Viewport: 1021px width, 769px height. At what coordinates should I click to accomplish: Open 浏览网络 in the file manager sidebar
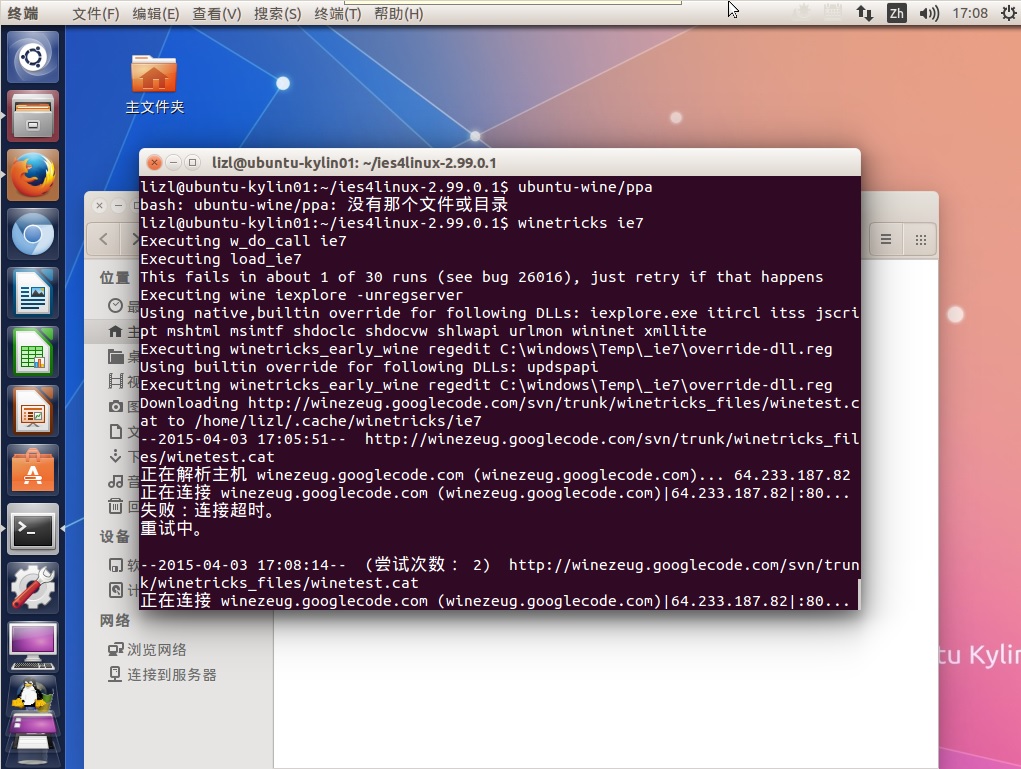coord(148,649)
